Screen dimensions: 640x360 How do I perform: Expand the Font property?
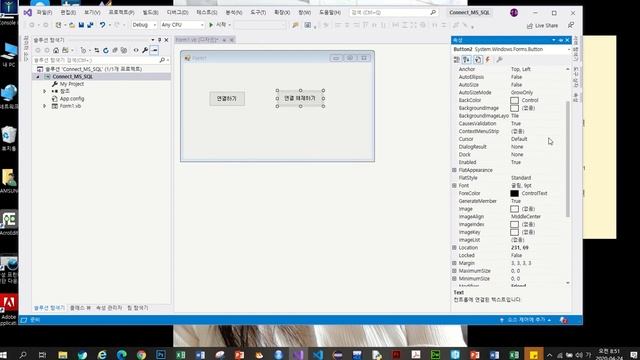pyautogui.click(x=454, y=185)
